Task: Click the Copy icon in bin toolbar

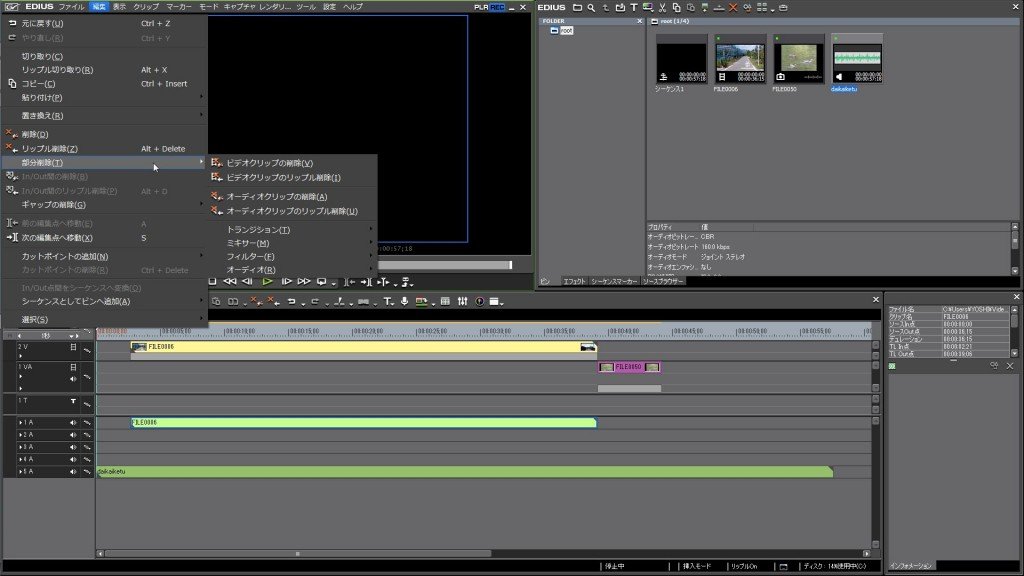Action: pos(677,8)
